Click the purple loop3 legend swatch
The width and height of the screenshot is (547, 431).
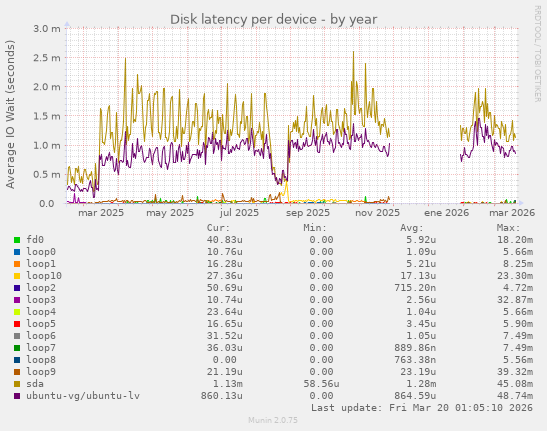click(17, 300)
